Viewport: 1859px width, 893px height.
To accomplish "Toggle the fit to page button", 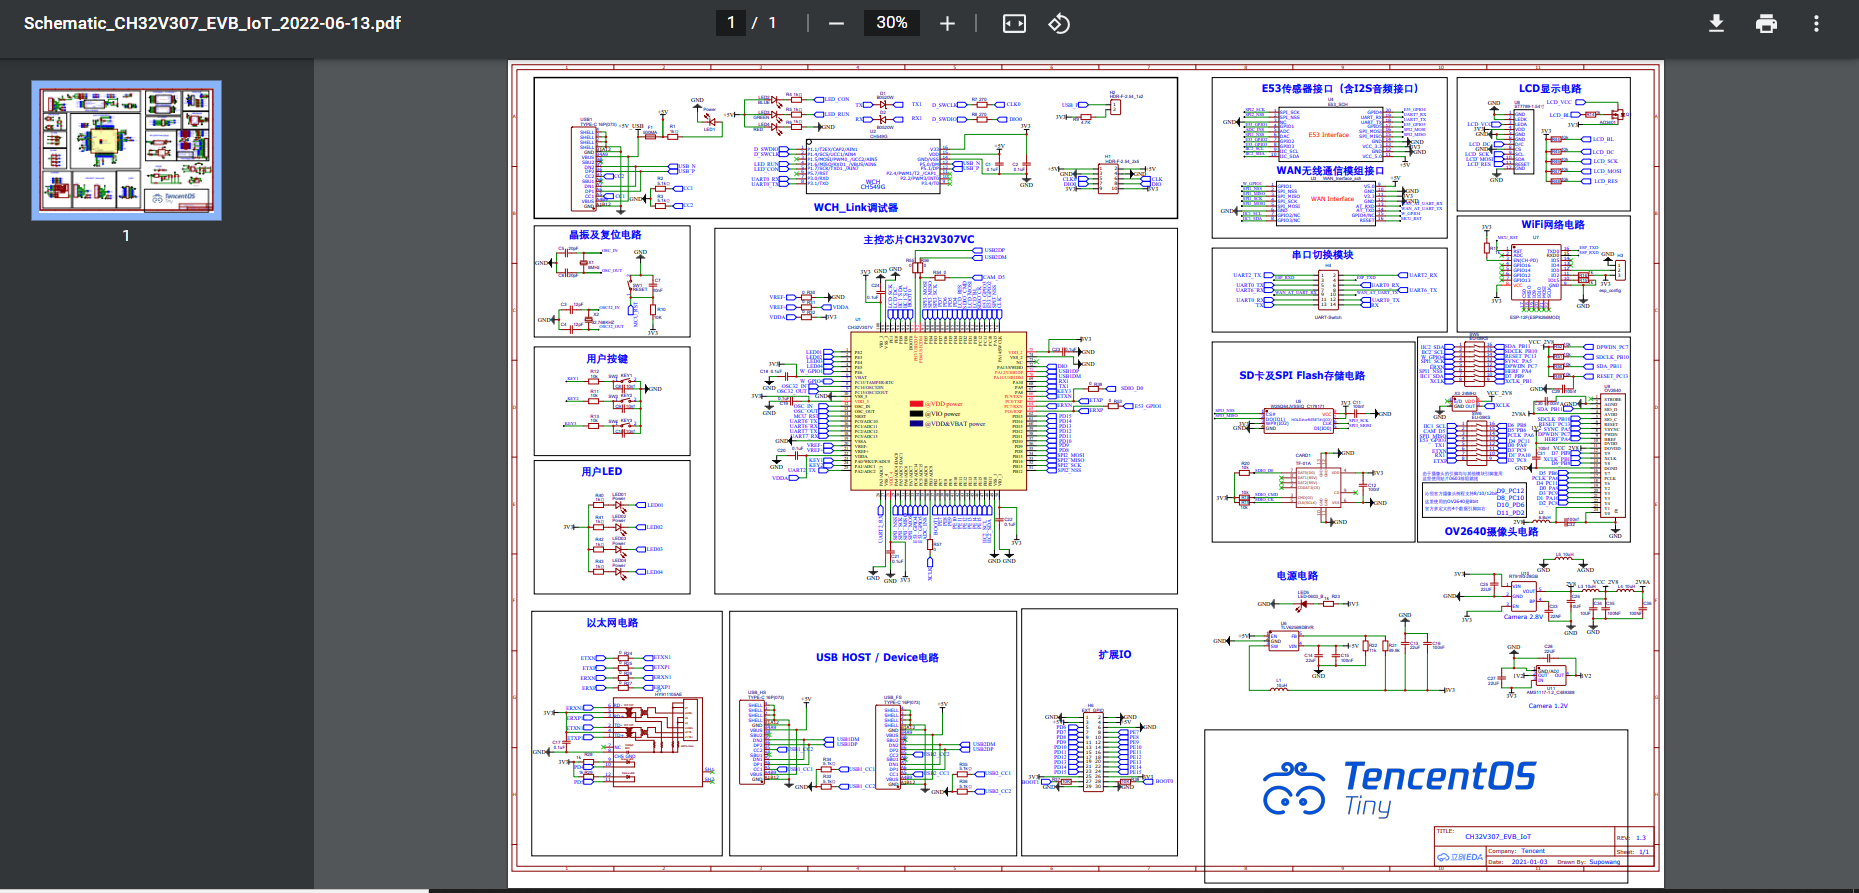I will pyautogui.click(x=1014, y=23).
